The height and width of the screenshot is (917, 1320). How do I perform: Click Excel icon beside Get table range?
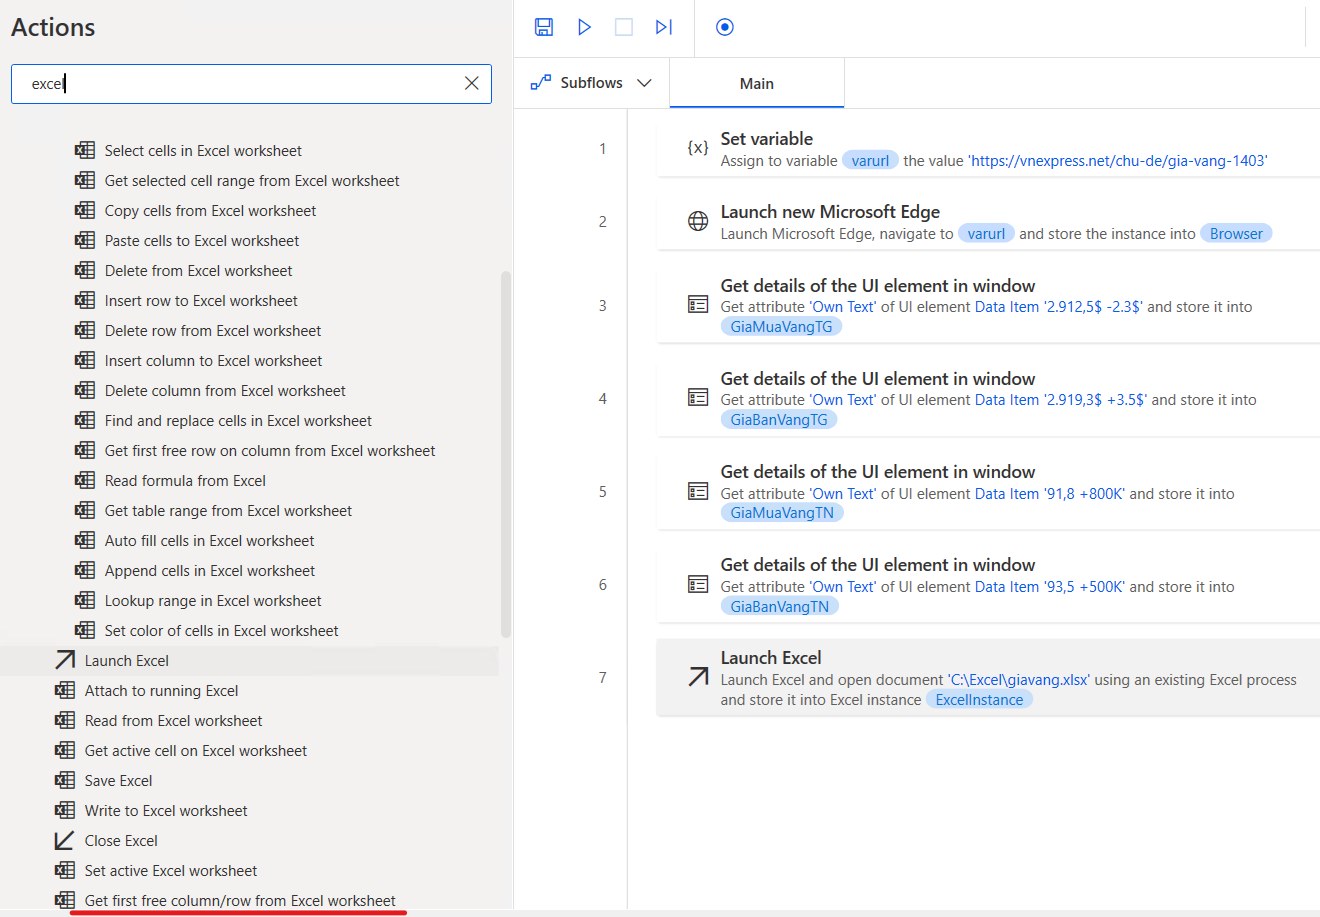[85, 510]
